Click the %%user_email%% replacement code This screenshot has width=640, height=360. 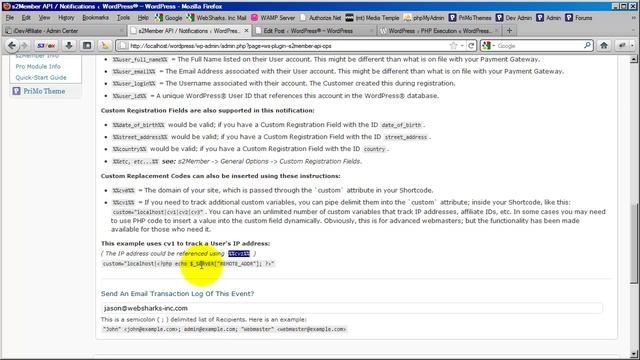(x=134, y=71)
